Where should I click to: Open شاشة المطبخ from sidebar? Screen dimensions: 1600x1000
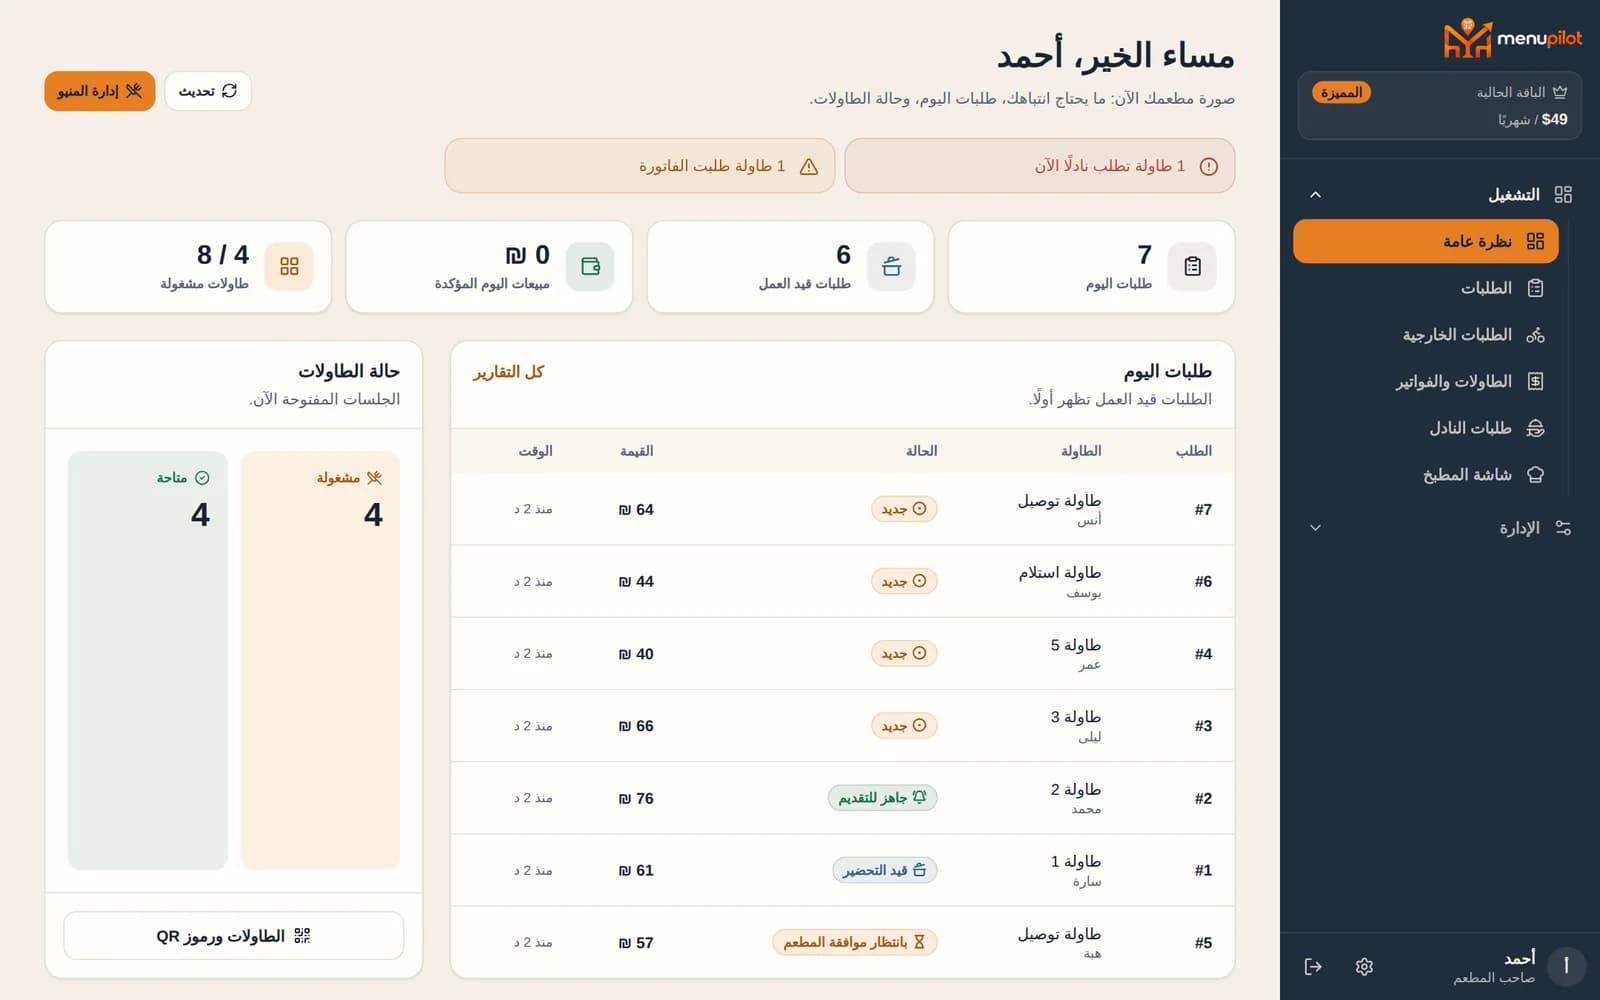pos(1425,475)
